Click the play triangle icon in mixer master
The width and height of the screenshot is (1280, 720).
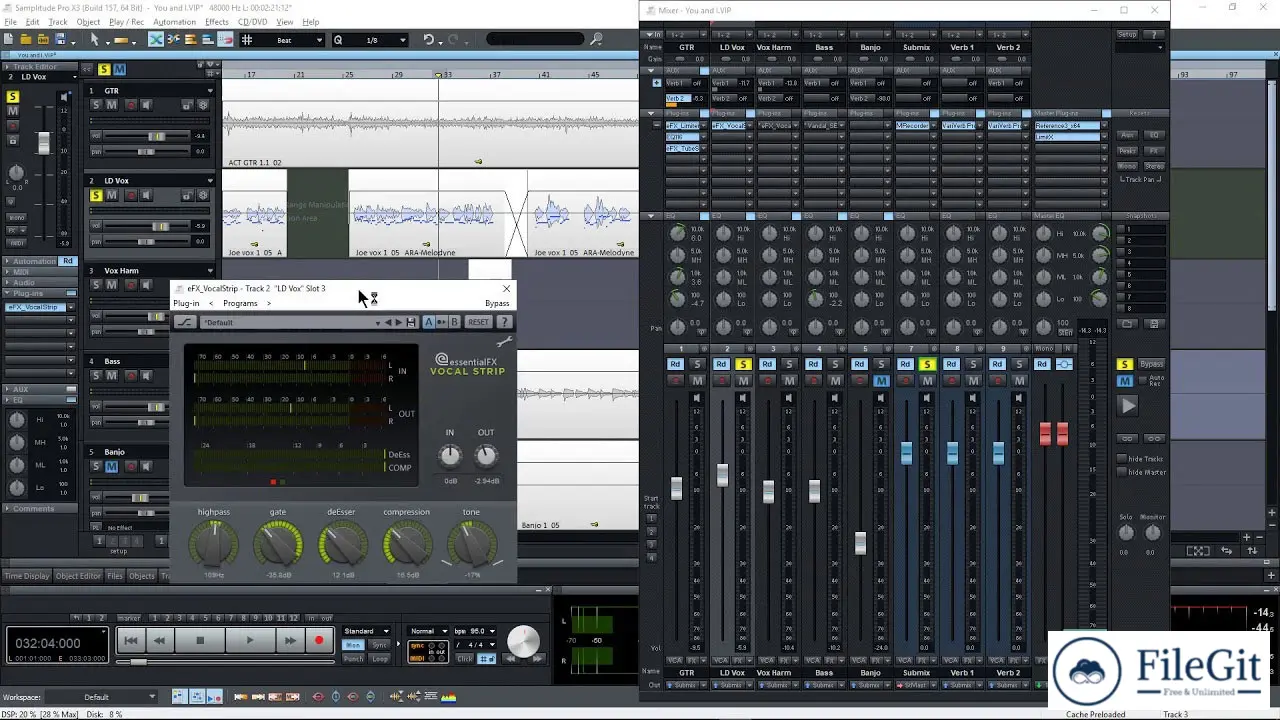1128,406
